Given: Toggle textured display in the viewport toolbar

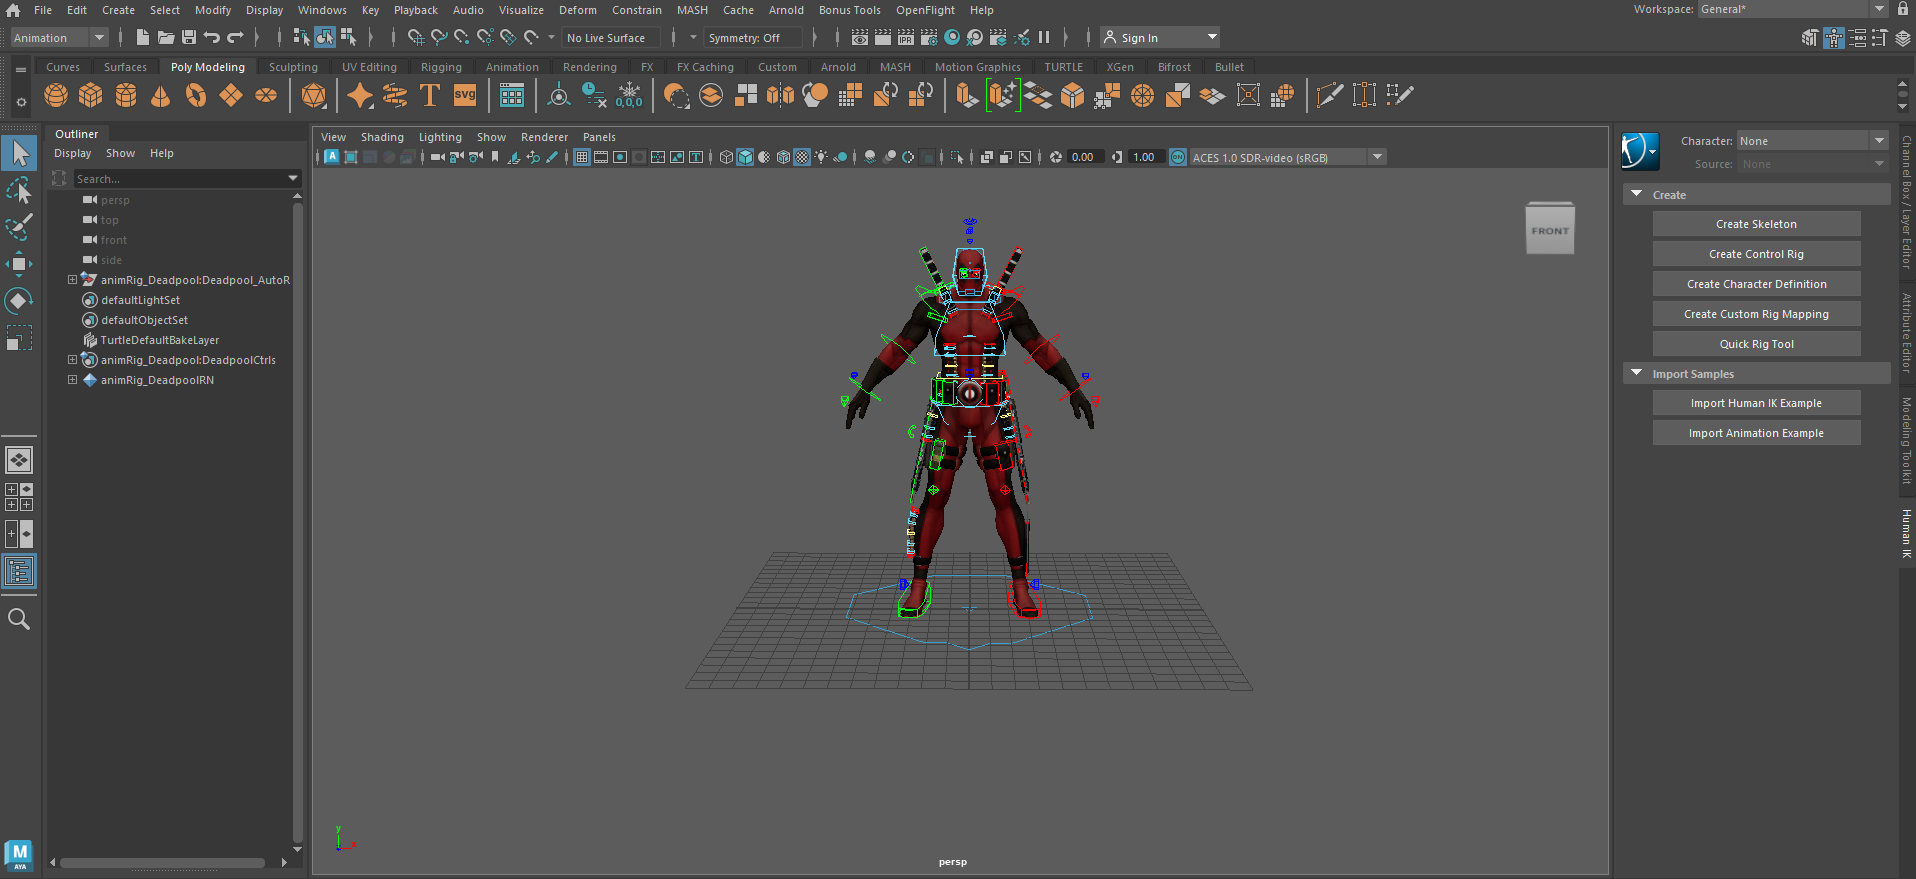Looking at the screenshot, I should [x=802, y=157].
